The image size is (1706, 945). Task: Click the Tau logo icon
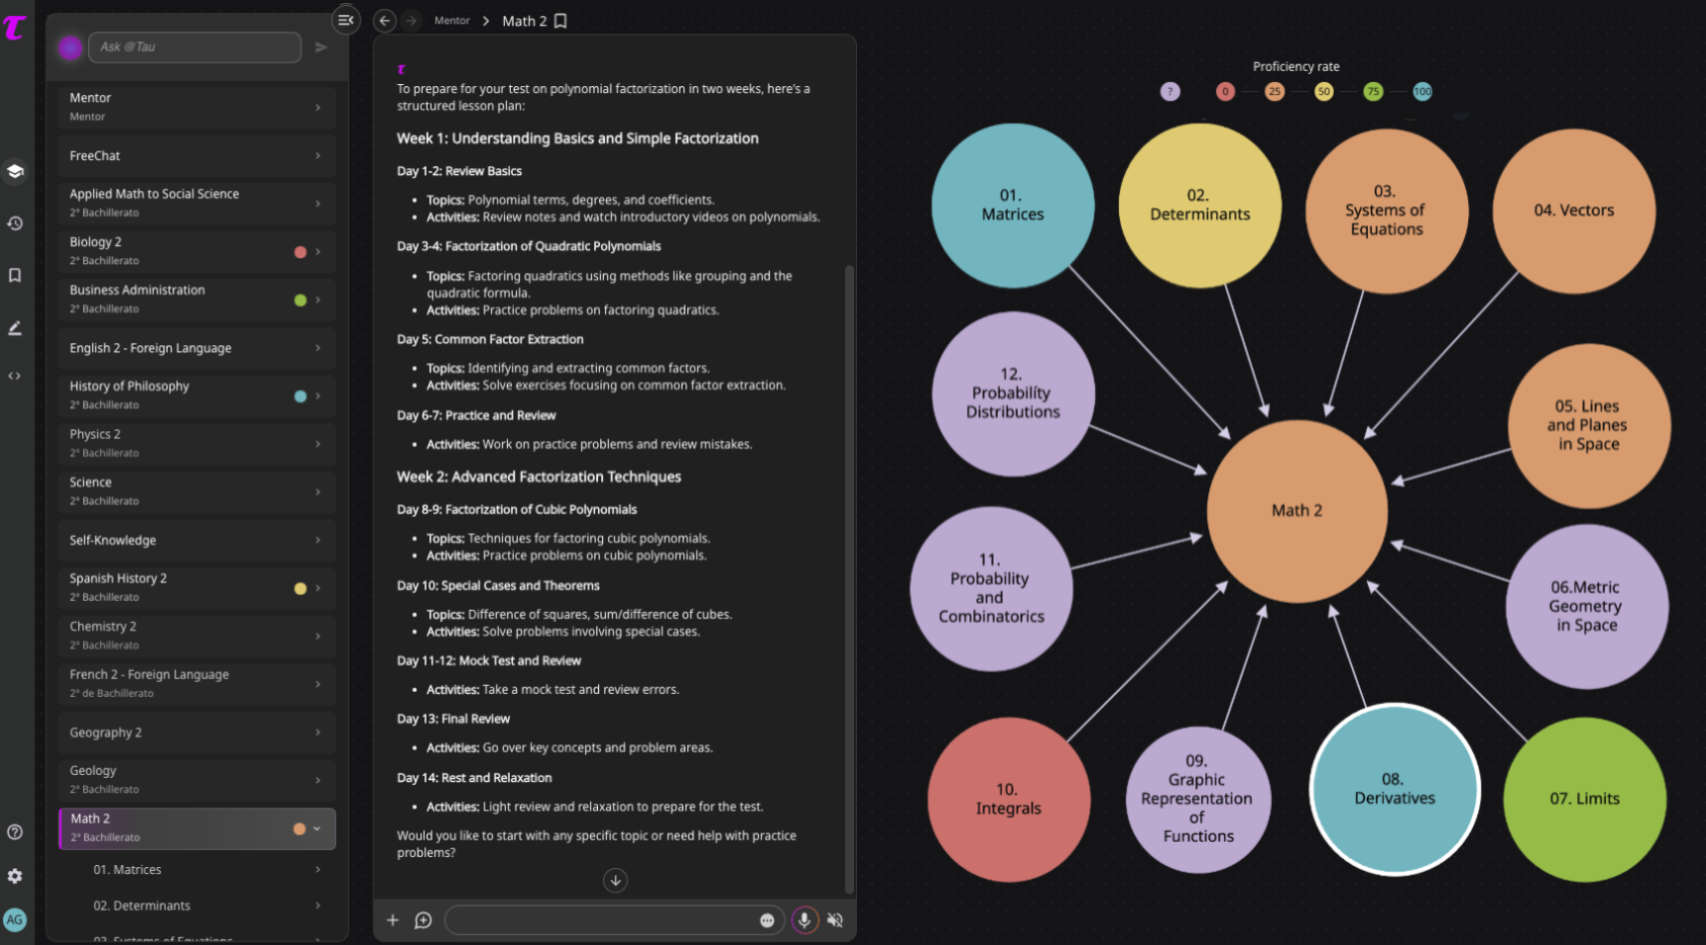click(14, 27)
